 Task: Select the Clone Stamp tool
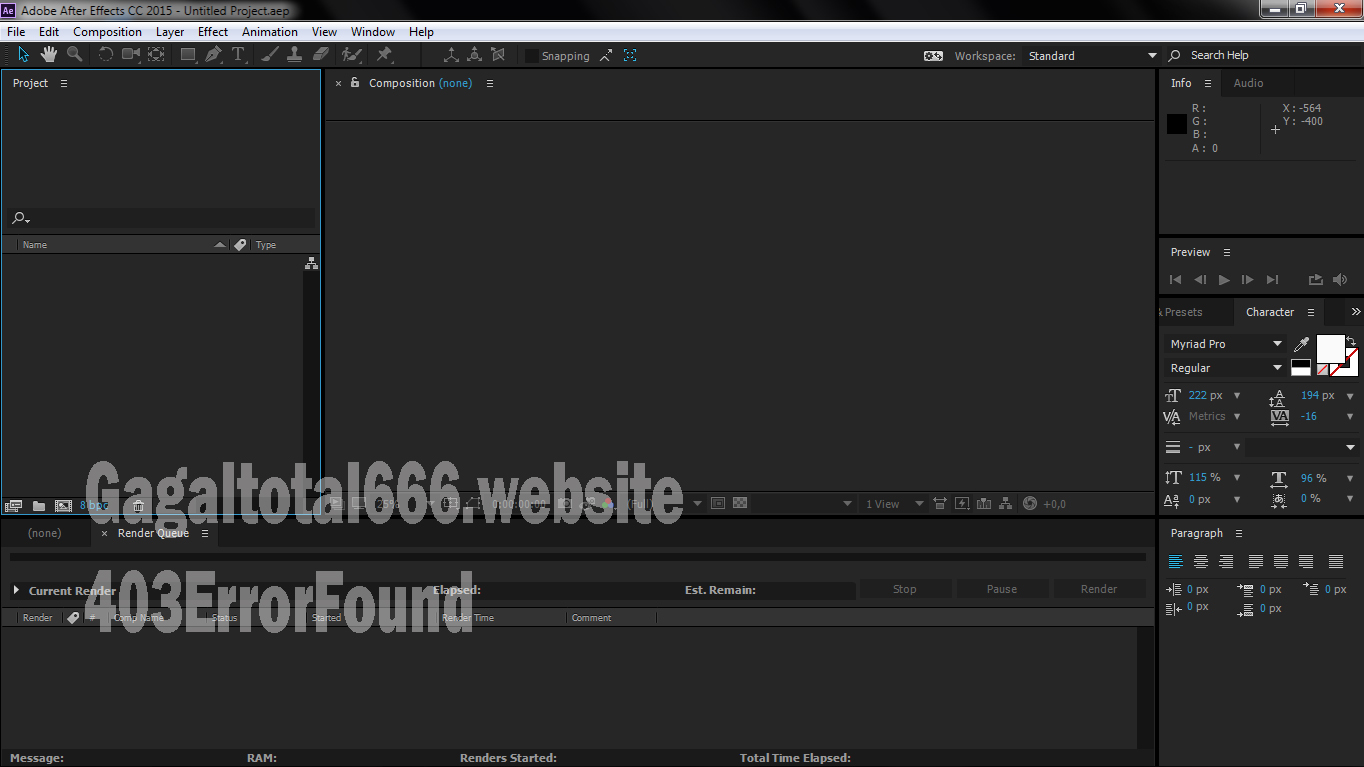pos(295,55)
